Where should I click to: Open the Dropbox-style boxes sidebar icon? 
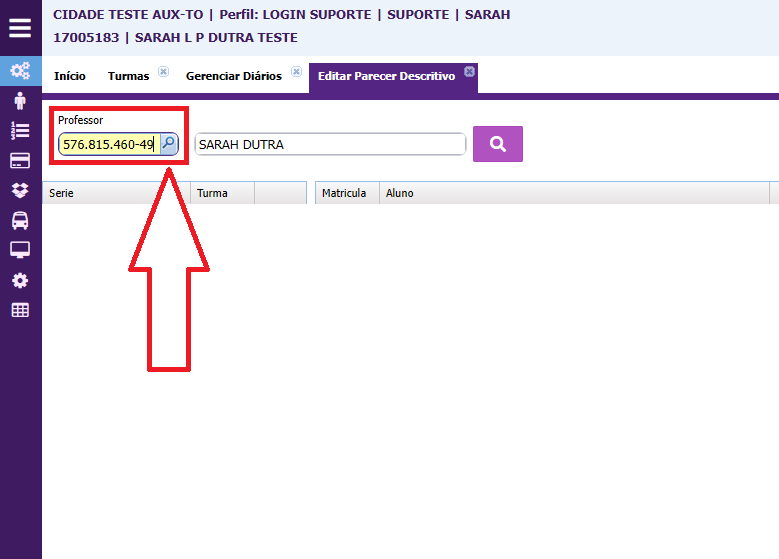[20, 190]
